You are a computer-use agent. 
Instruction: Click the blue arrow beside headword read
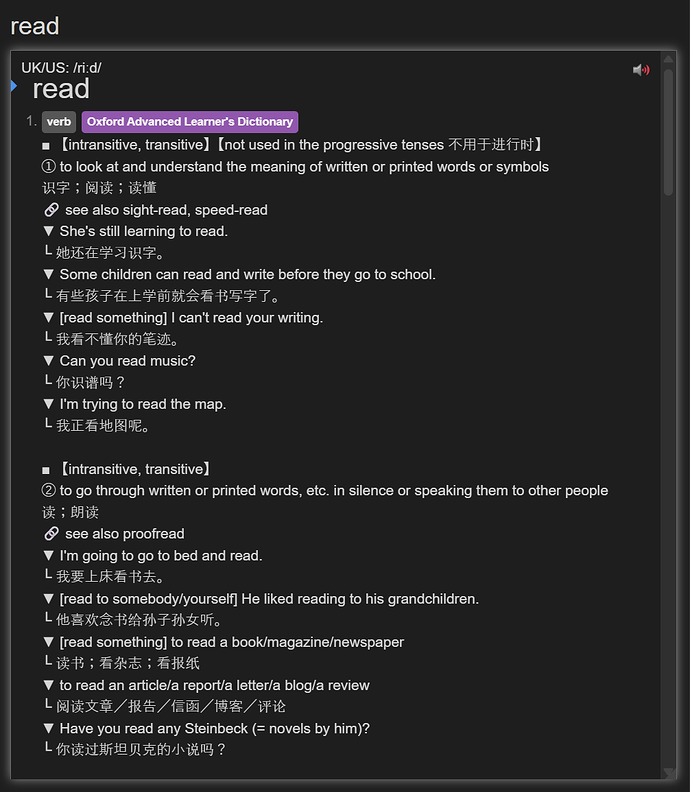(14, 86)
